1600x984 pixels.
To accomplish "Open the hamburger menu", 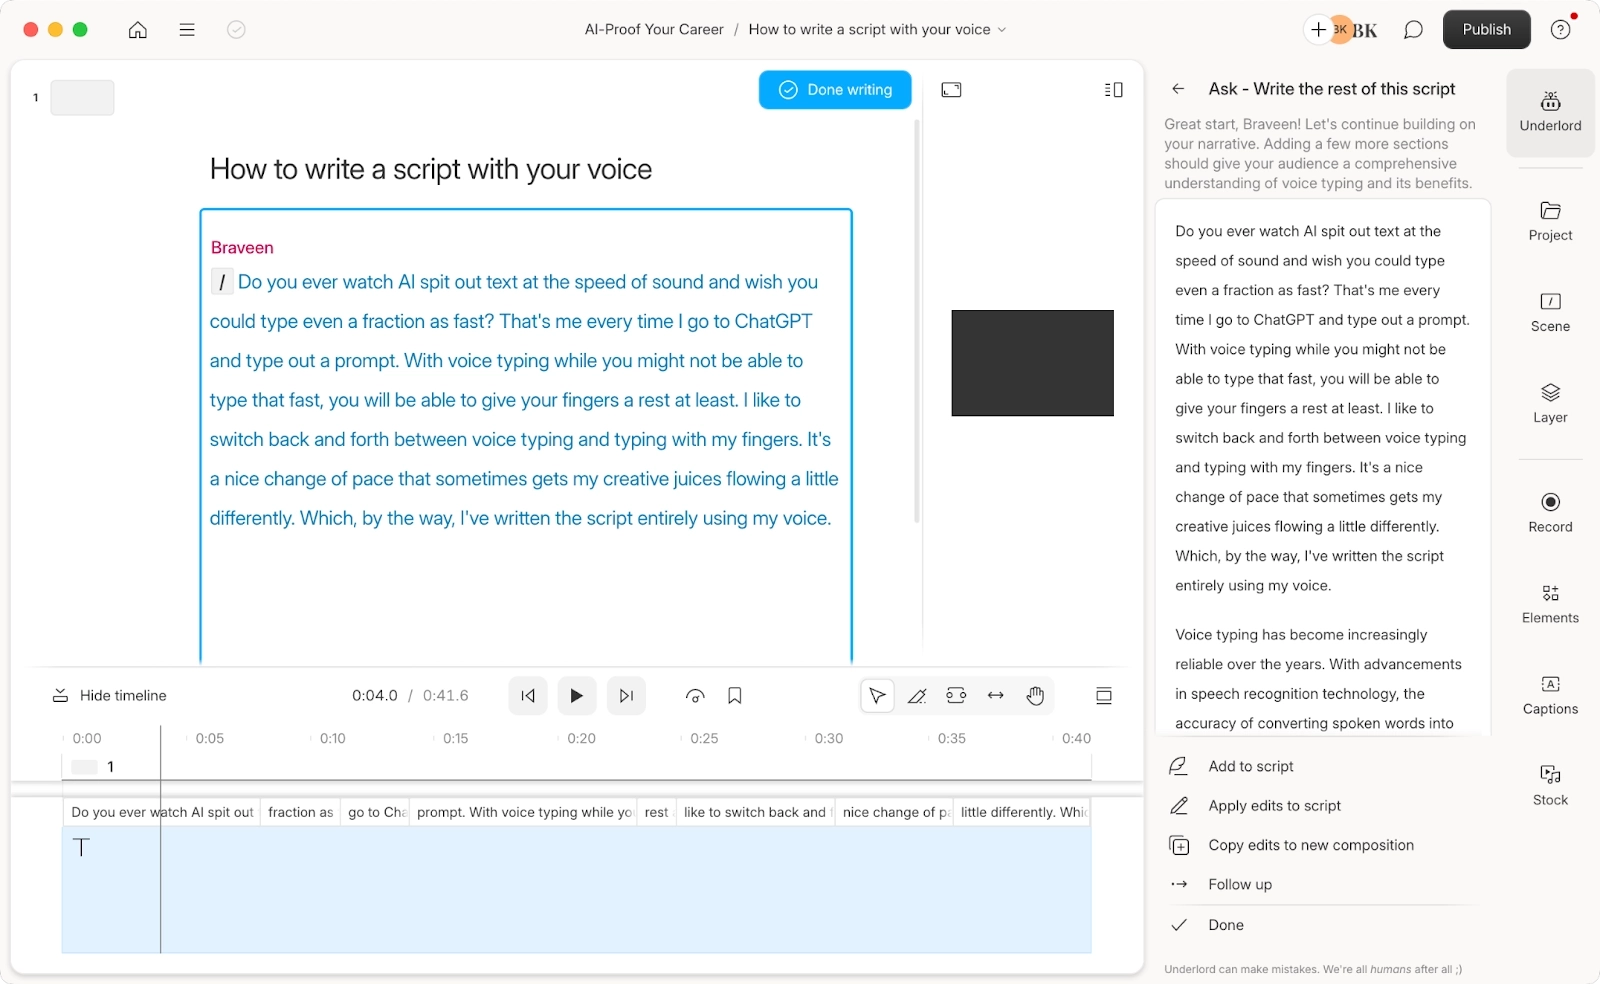I will click(x=186, y=29).
